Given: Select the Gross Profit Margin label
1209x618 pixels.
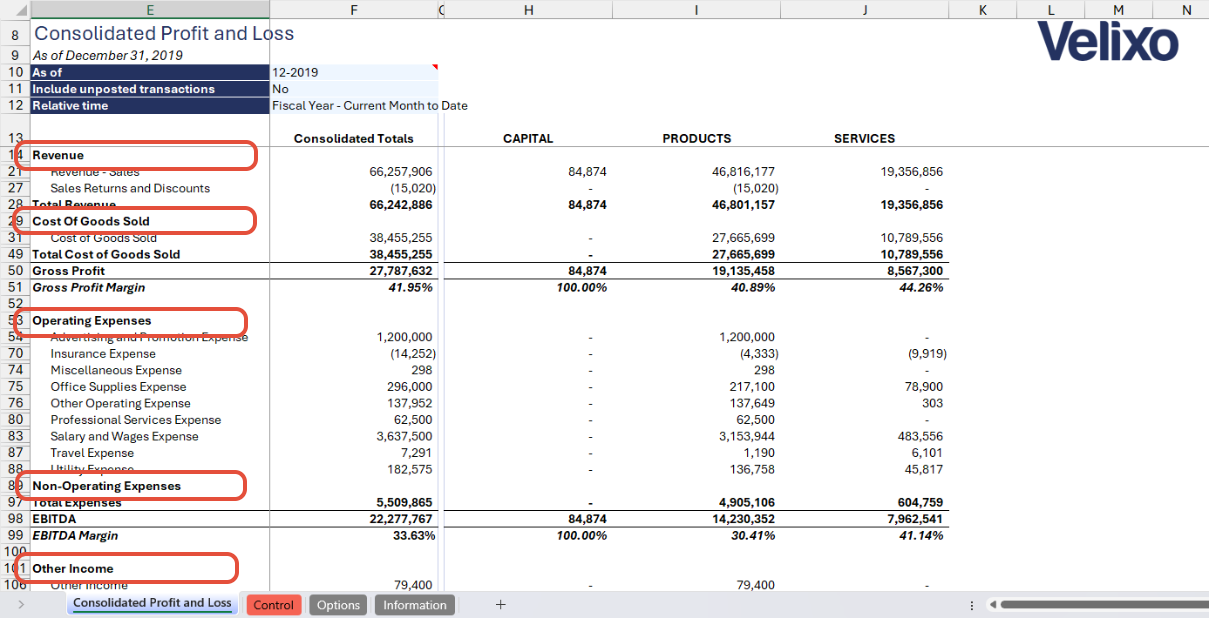Looking at the screenshot, I should pos(88,287).
